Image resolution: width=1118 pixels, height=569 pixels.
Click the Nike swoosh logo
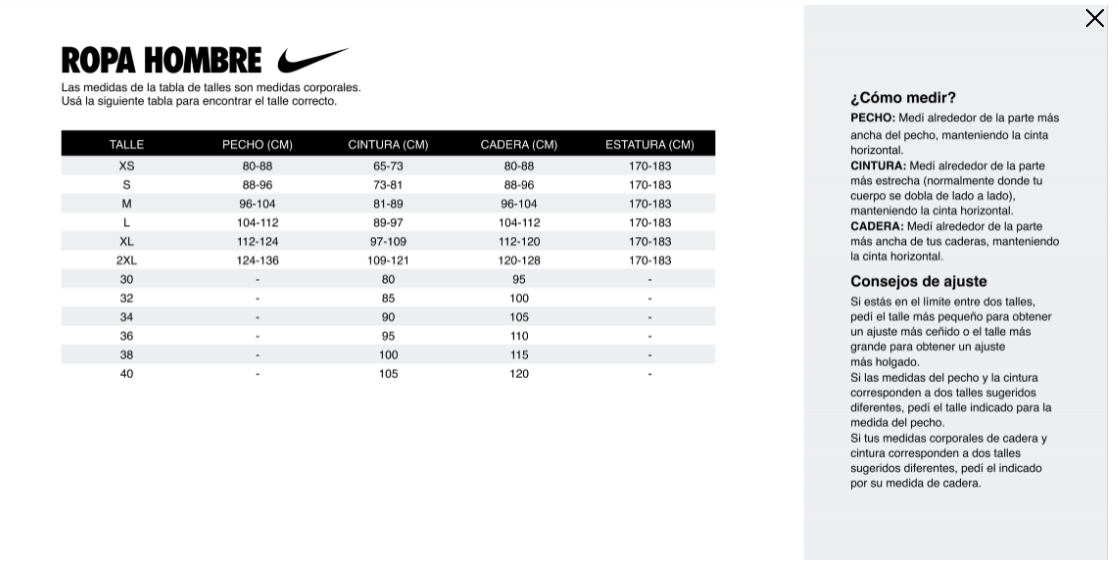coord(312,60)
